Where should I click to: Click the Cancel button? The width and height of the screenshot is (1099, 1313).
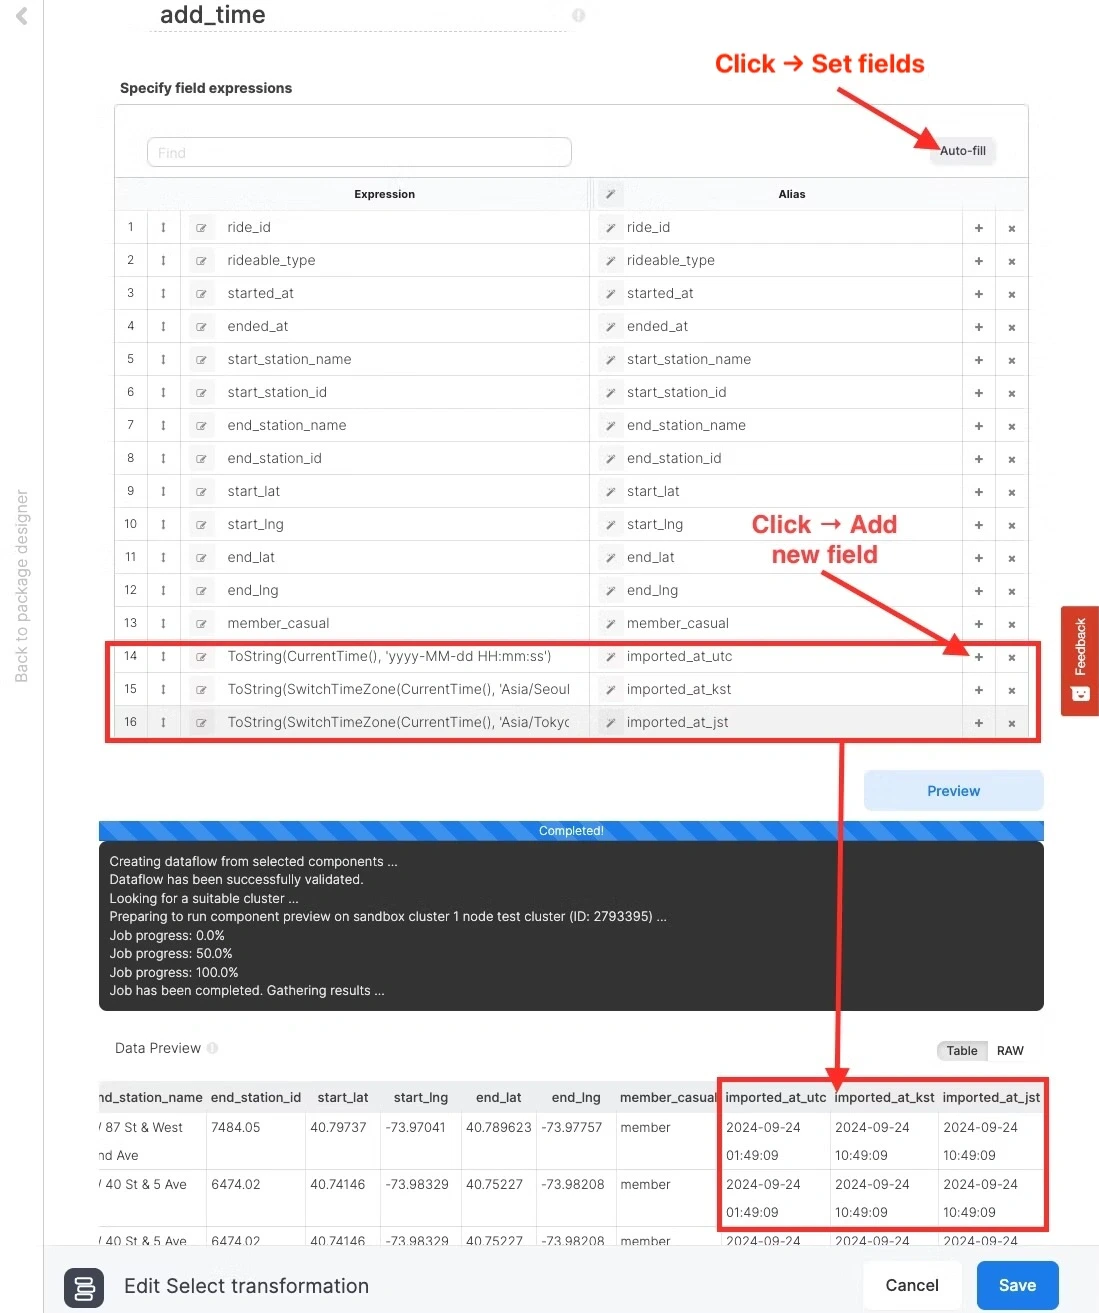tap(912, 1285)
